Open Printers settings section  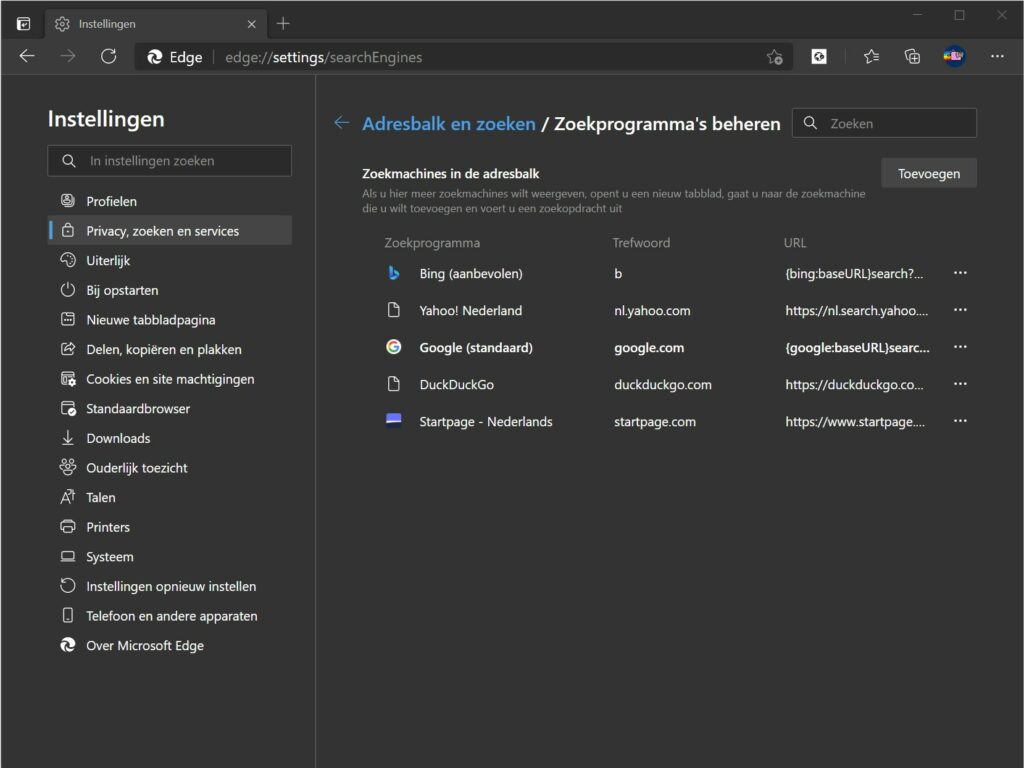click(170, 527)
